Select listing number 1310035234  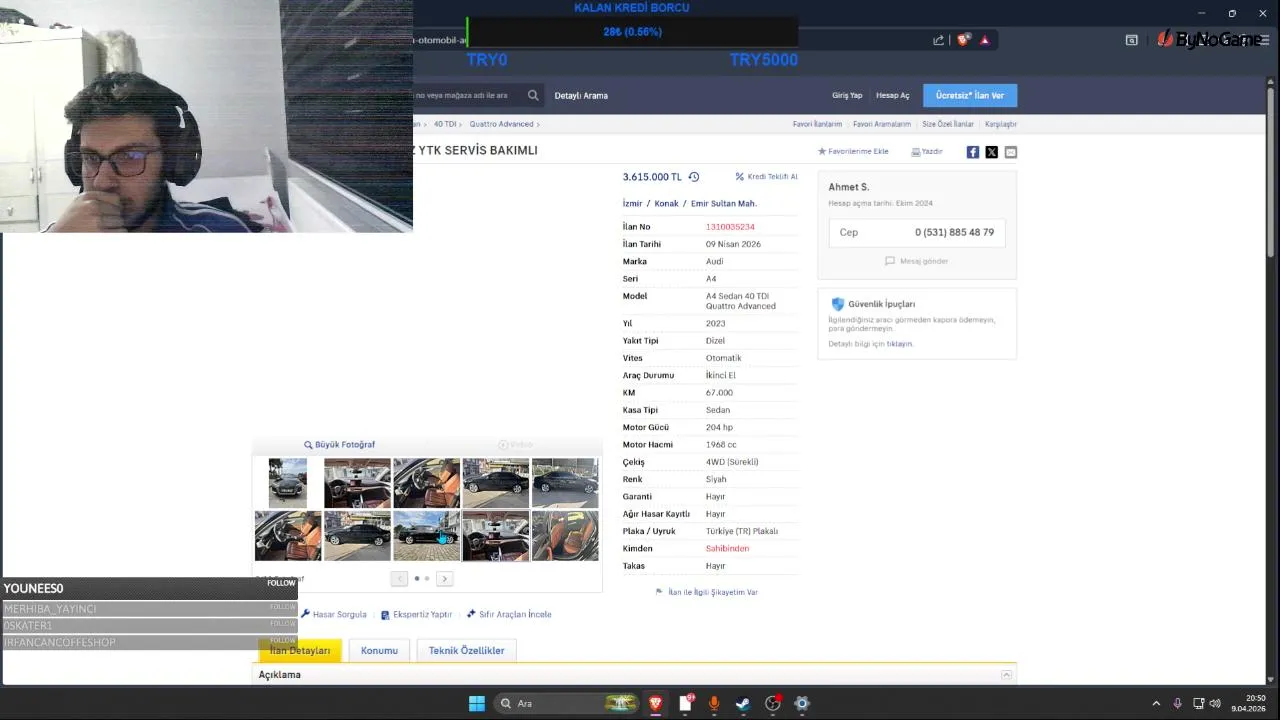[730, 227]
